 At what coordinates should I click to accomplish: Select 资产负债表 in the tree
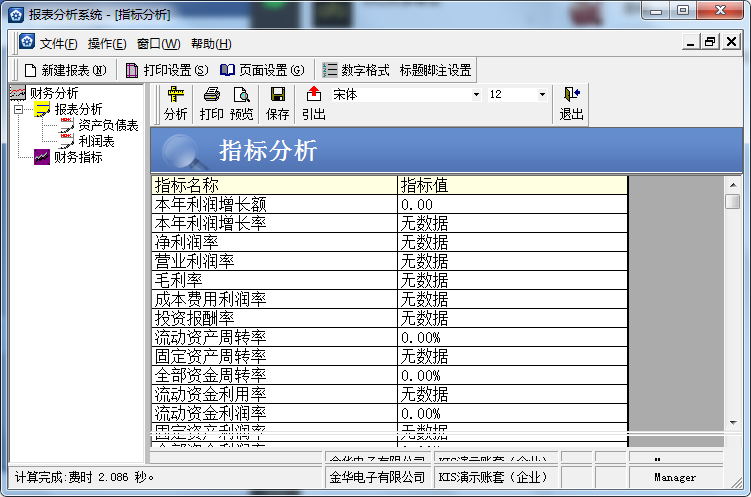(x=108, y=125)
